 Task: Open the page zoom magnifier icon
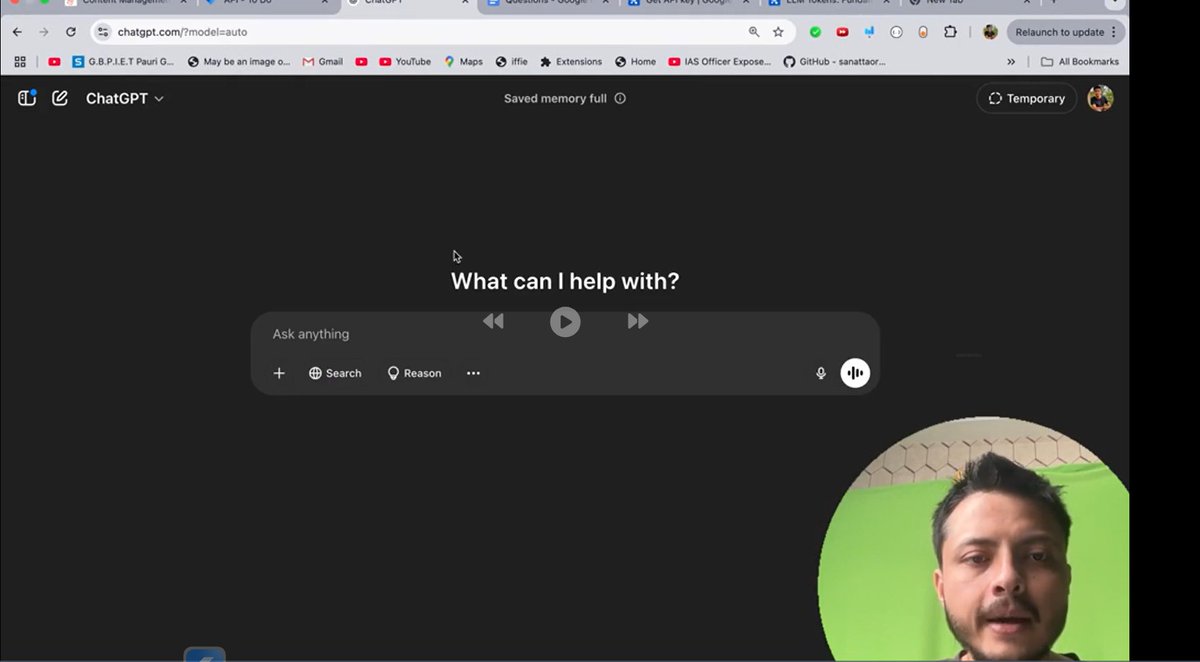pyautogui.click(x=754, y=32)
